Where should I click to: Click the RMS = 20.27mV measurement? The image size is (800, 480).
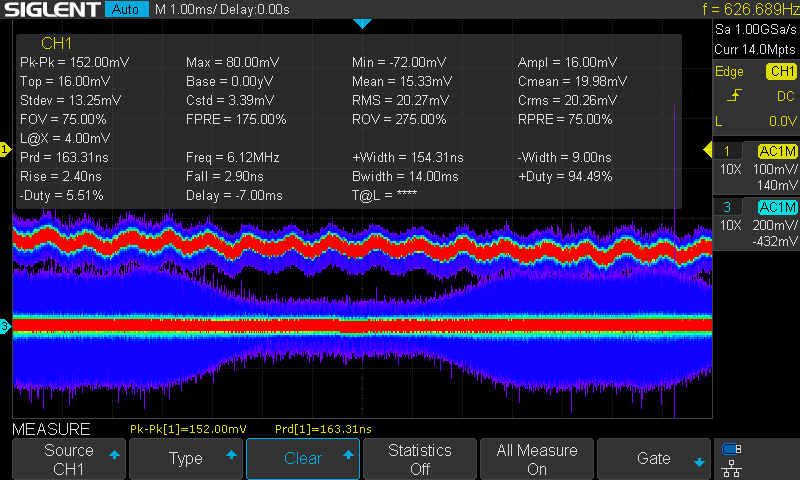pyautogui.click(x=401, y=100)
